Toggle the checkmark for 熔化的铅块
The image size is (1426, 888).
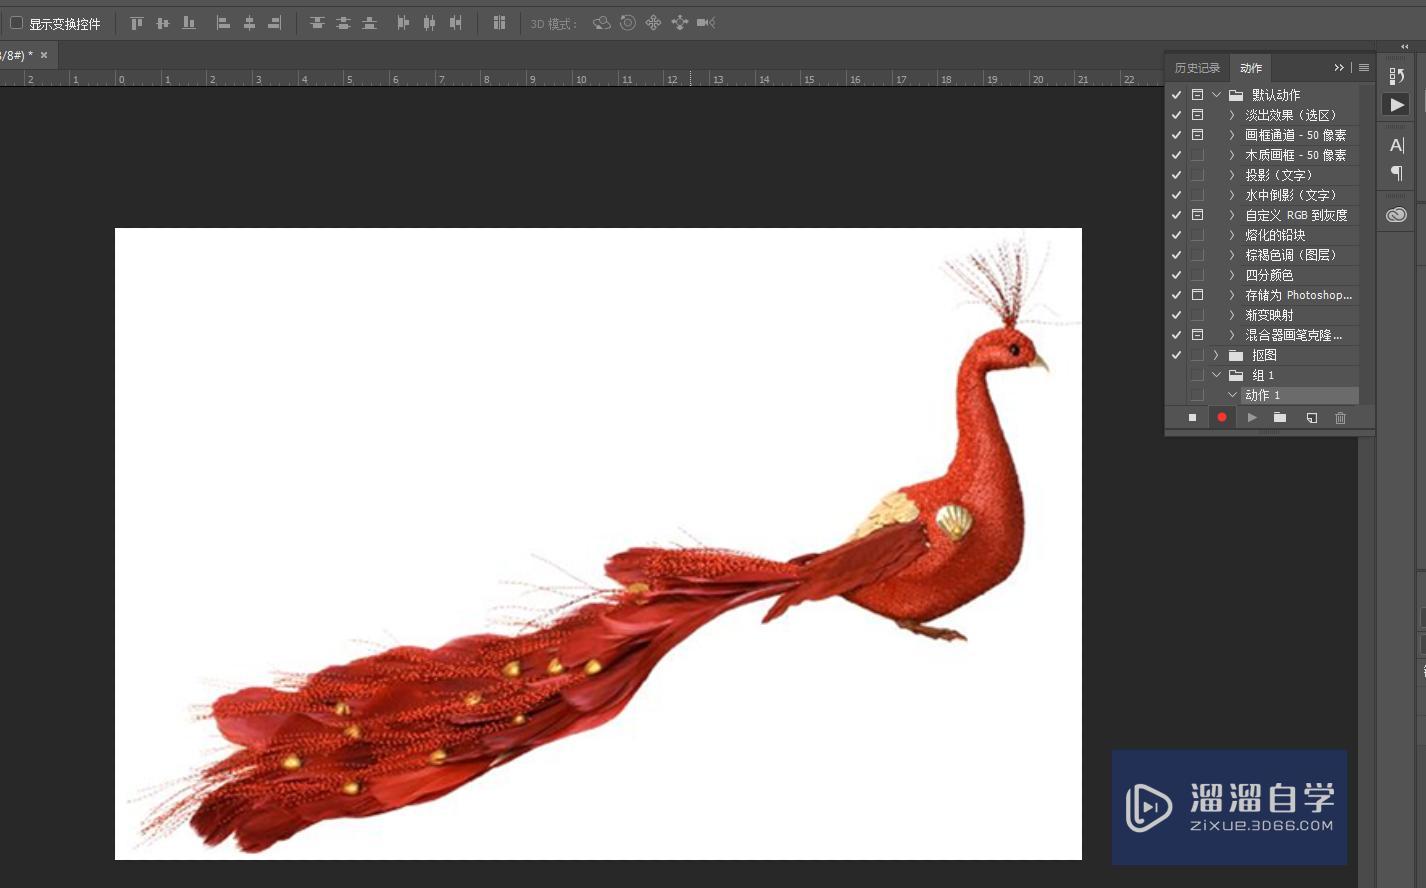click(1177, 235)
